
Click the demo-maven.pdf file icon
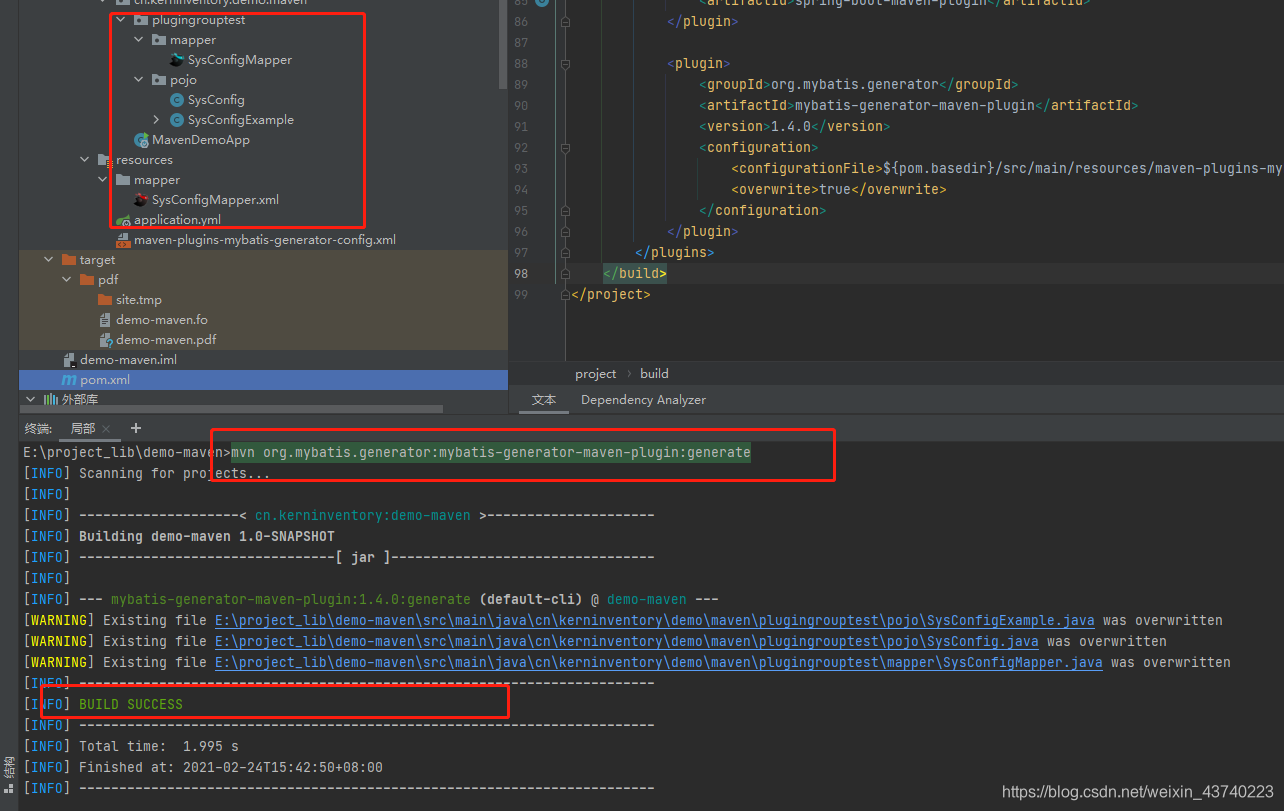point(105,340)
